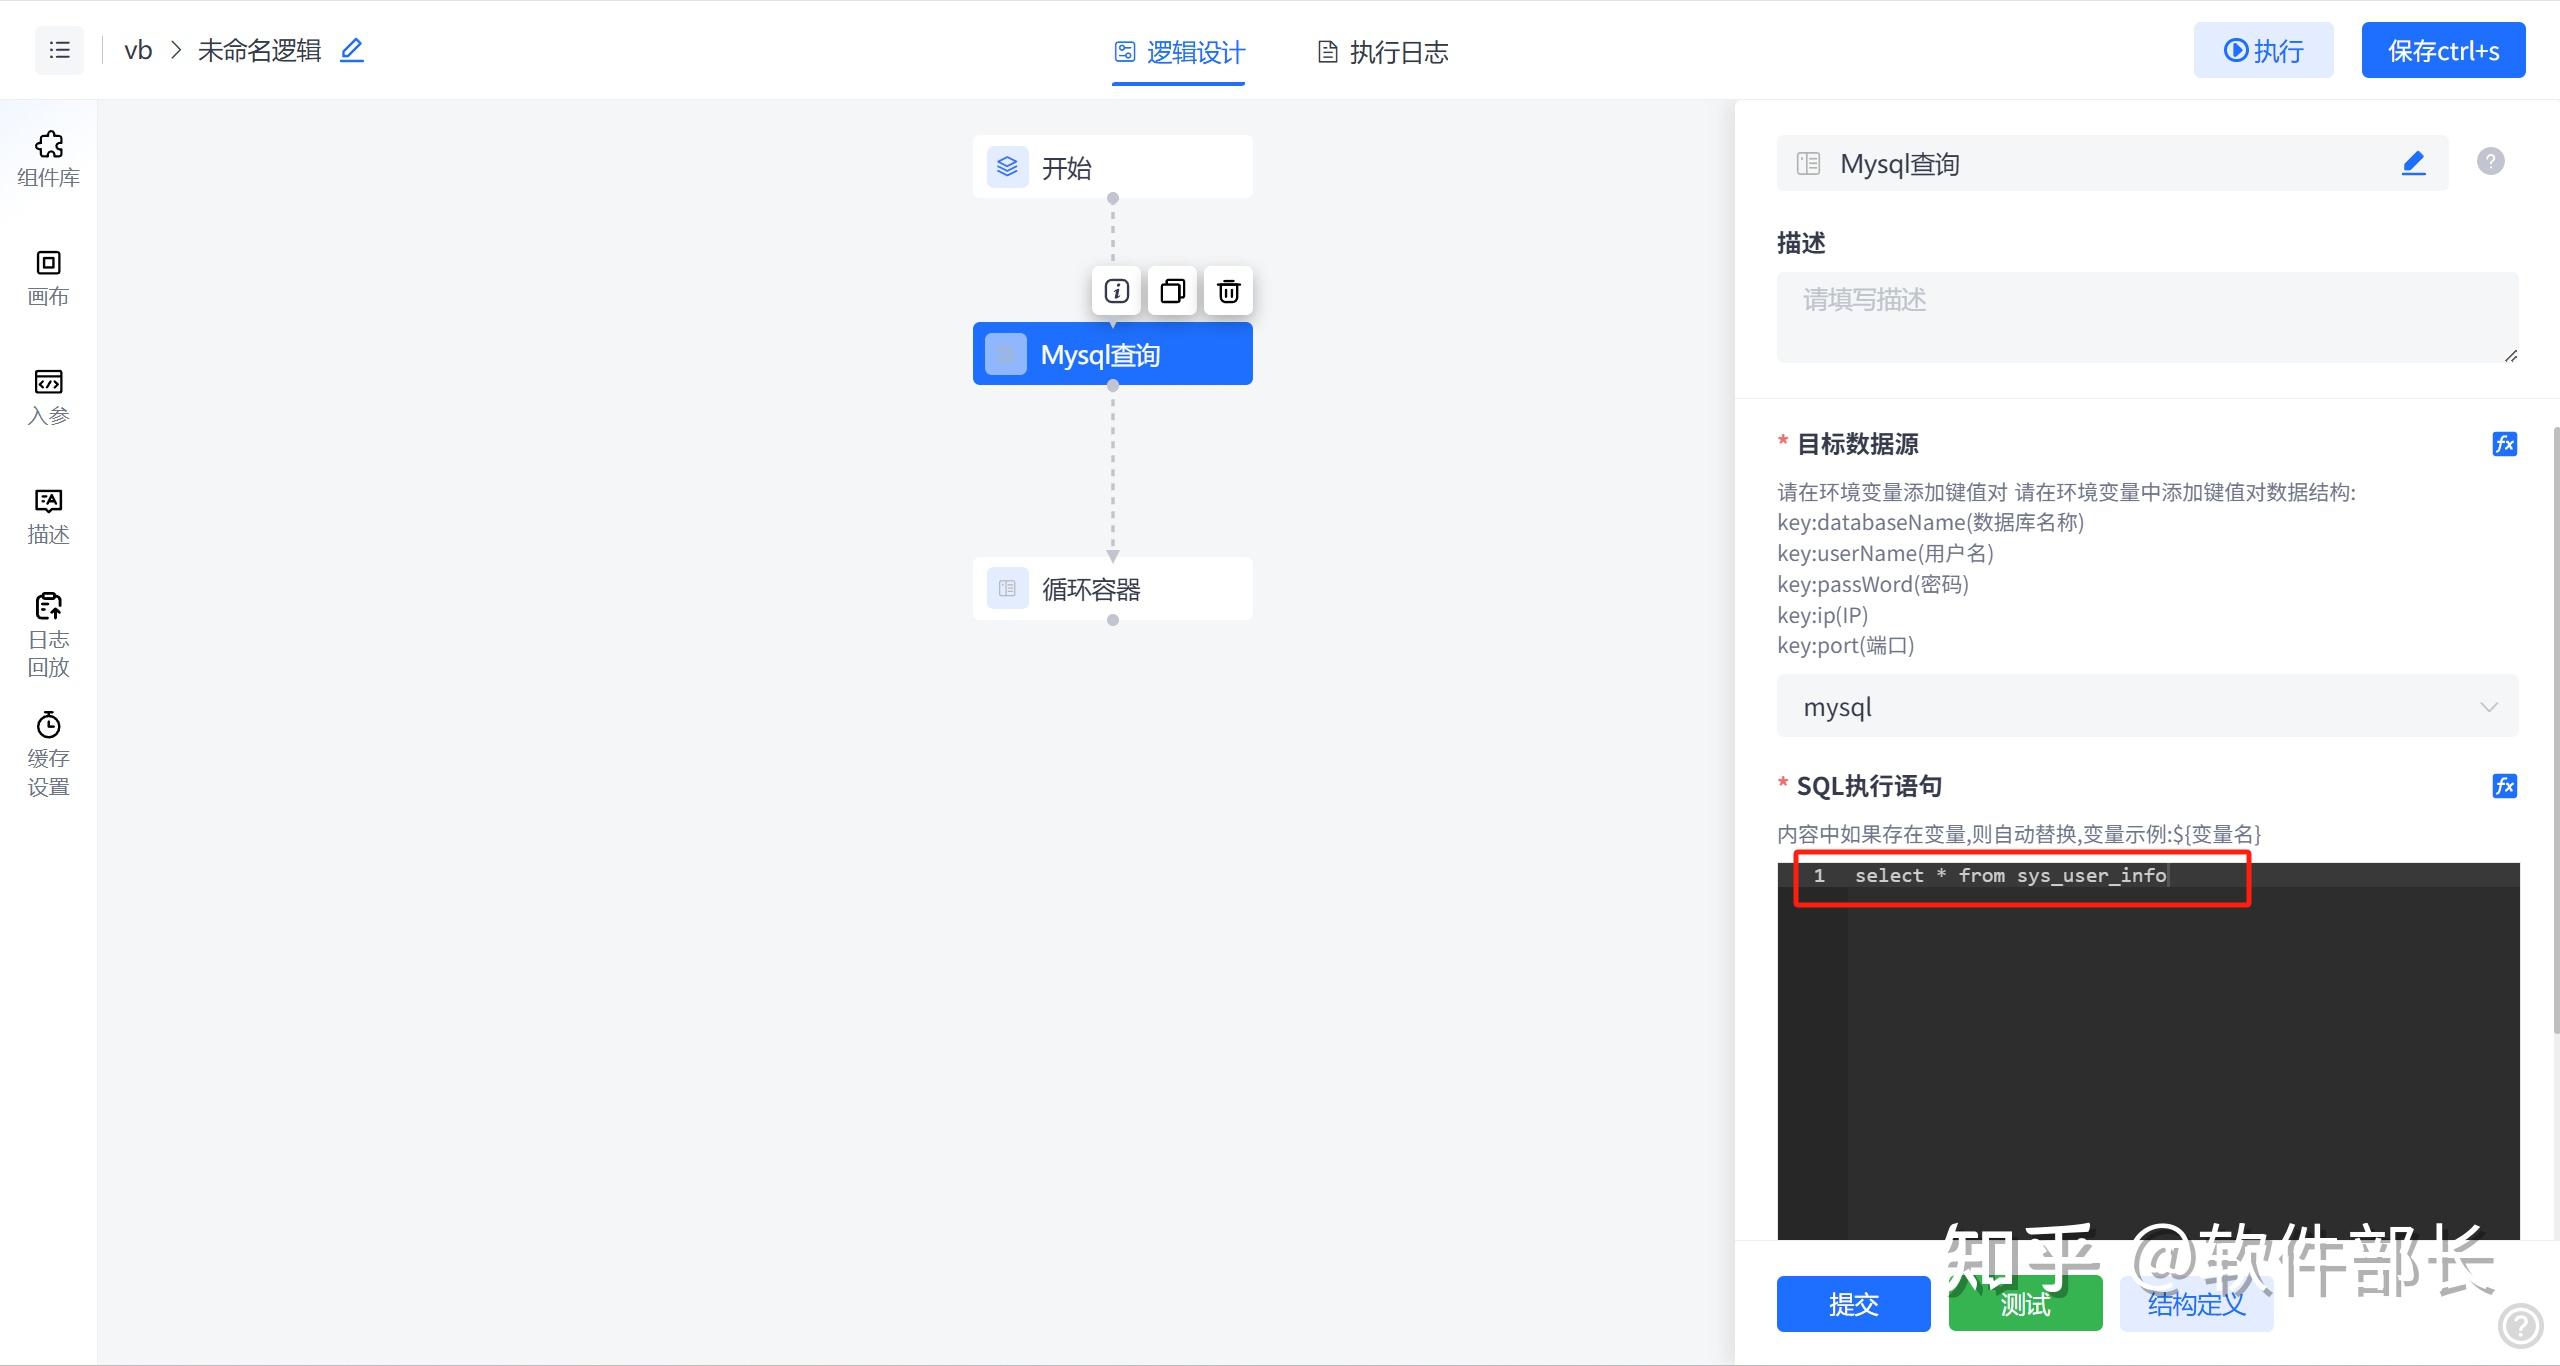Click the fx icon beside SQL执行语句
Screen dimensions: 2560x1366
point(2504,786)
